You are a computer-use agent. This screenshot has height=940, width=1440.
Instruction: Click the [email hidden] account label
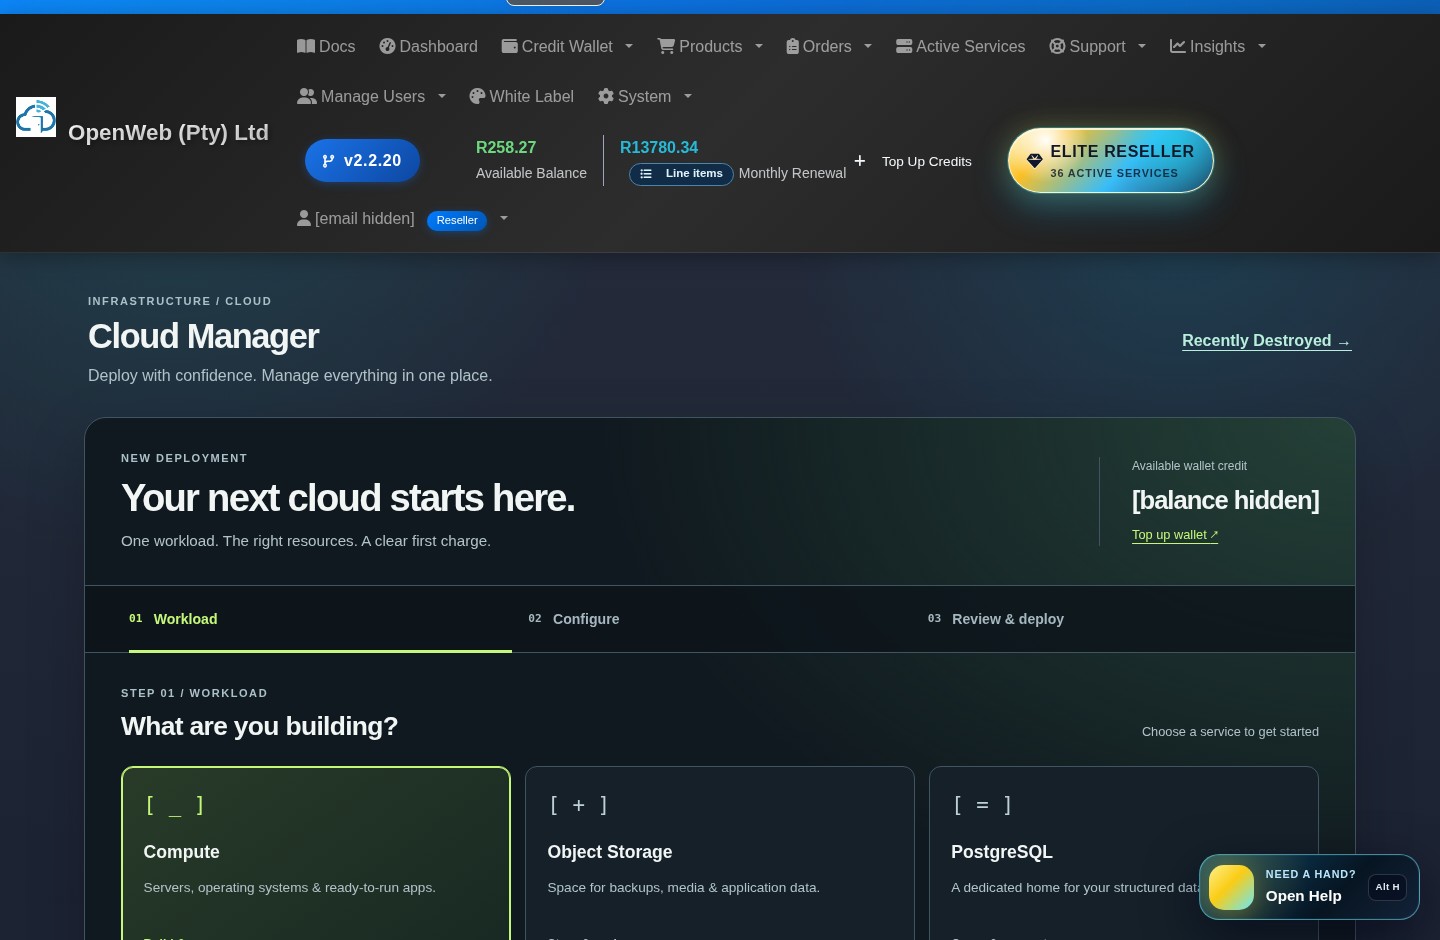pyautogui.click(x=365, y=218)
